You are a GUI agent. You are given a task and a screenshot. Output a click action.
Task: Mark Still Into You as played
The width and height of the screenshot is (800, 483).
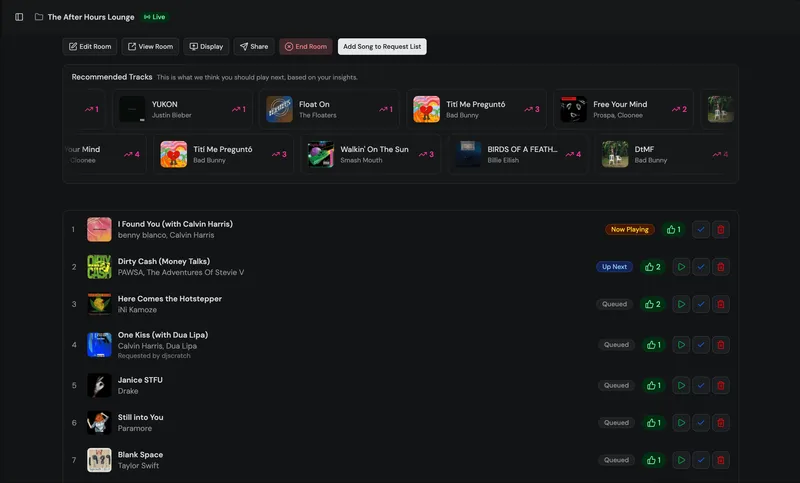701,423
